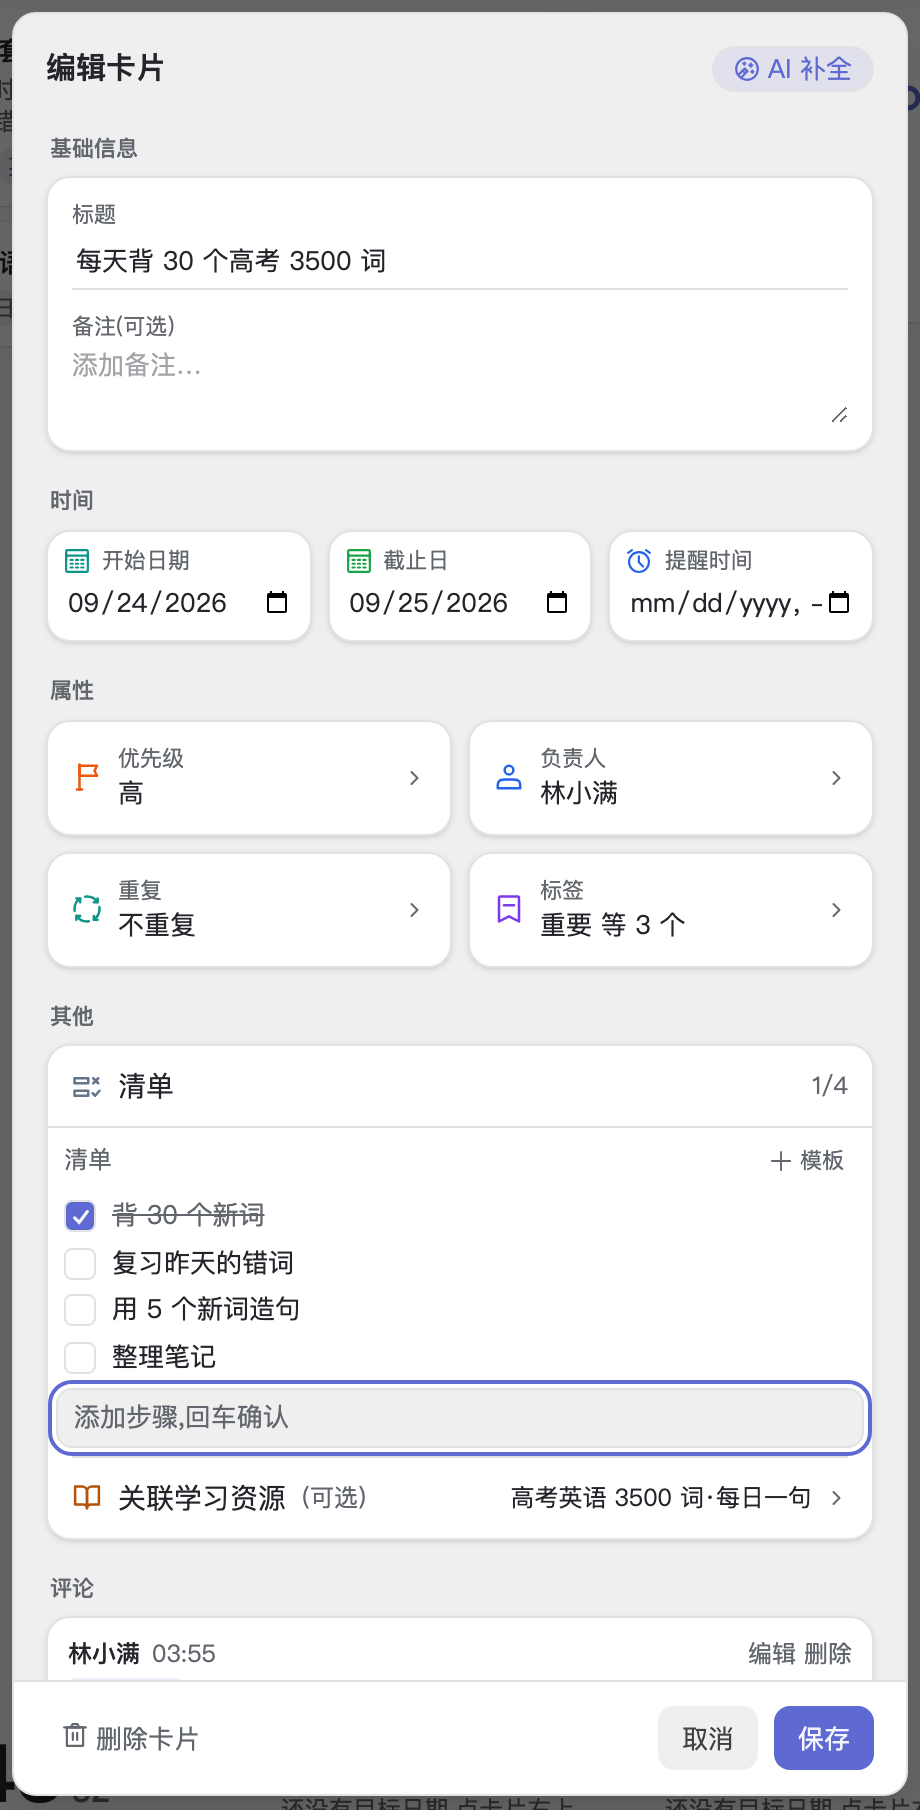The image size is (920, 1810).
Task: Click the 保存 button
Action: [x=824, y=1738]
